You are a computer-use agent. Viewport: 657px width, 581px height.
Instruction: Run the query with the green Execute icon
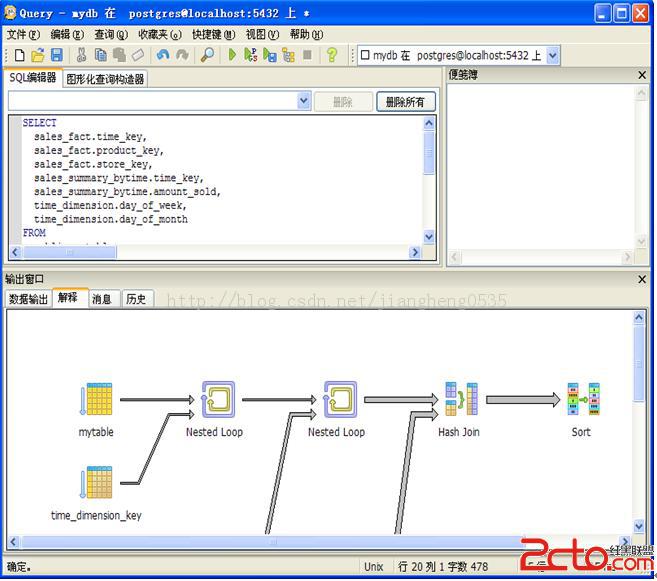pos(232,56)
